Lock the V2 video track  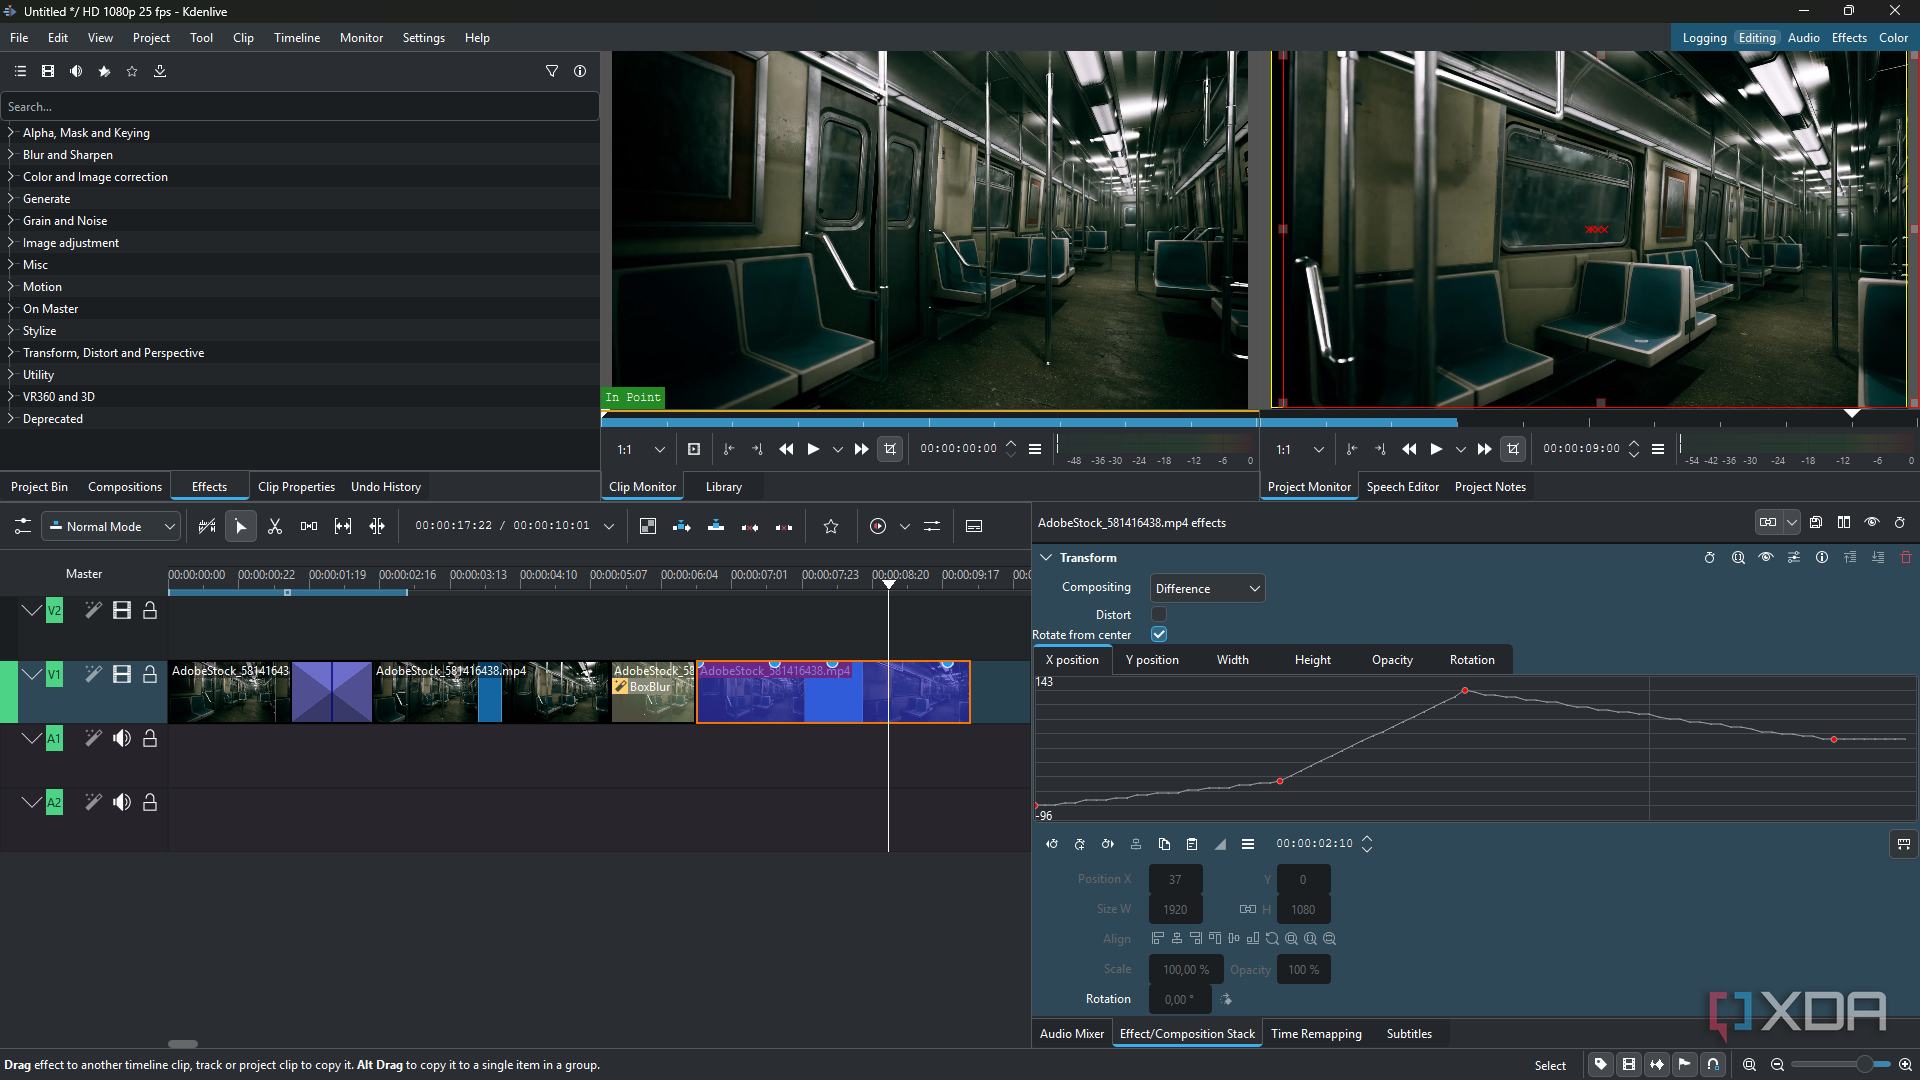click(150, 611)
